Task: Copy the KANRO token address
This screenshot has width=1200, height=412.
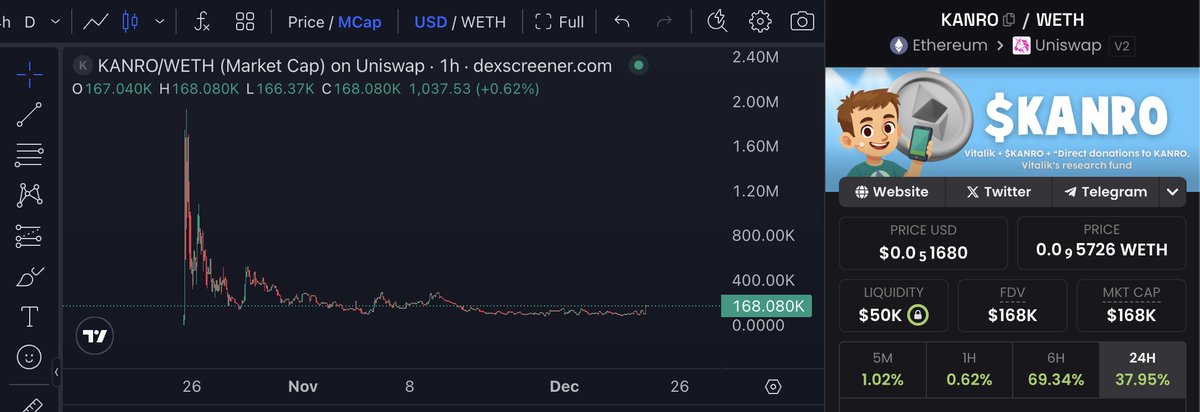Action: click(x=1009, y=19)
